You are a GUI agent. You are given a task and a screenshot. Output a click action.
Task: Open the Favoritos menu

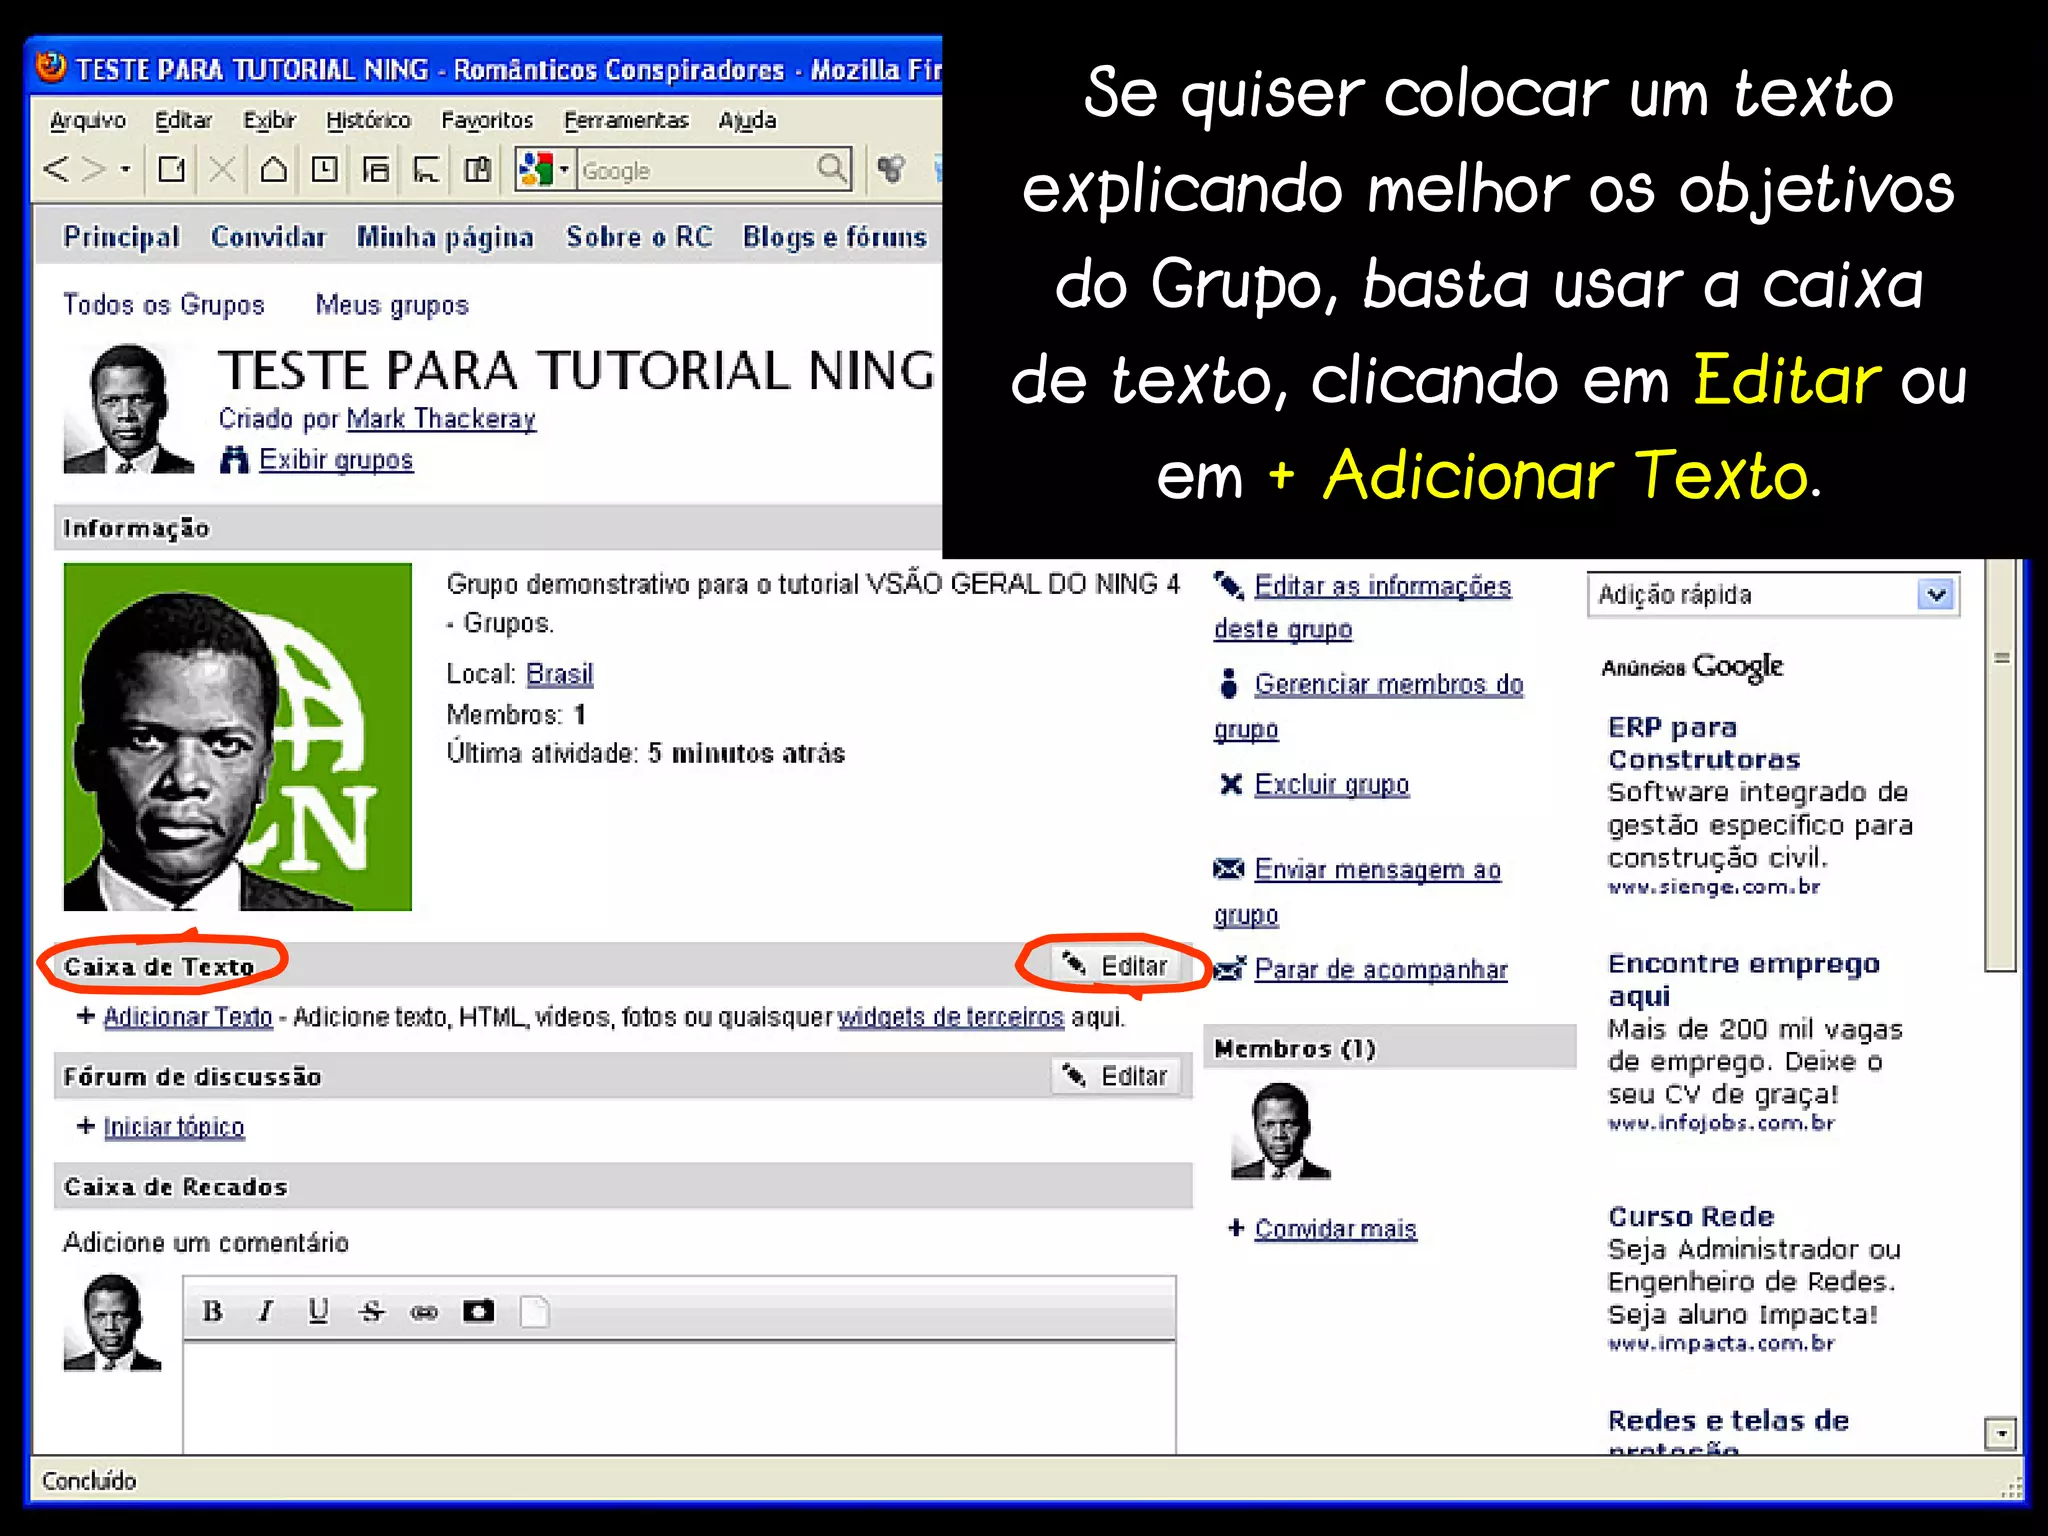point(487,120)
